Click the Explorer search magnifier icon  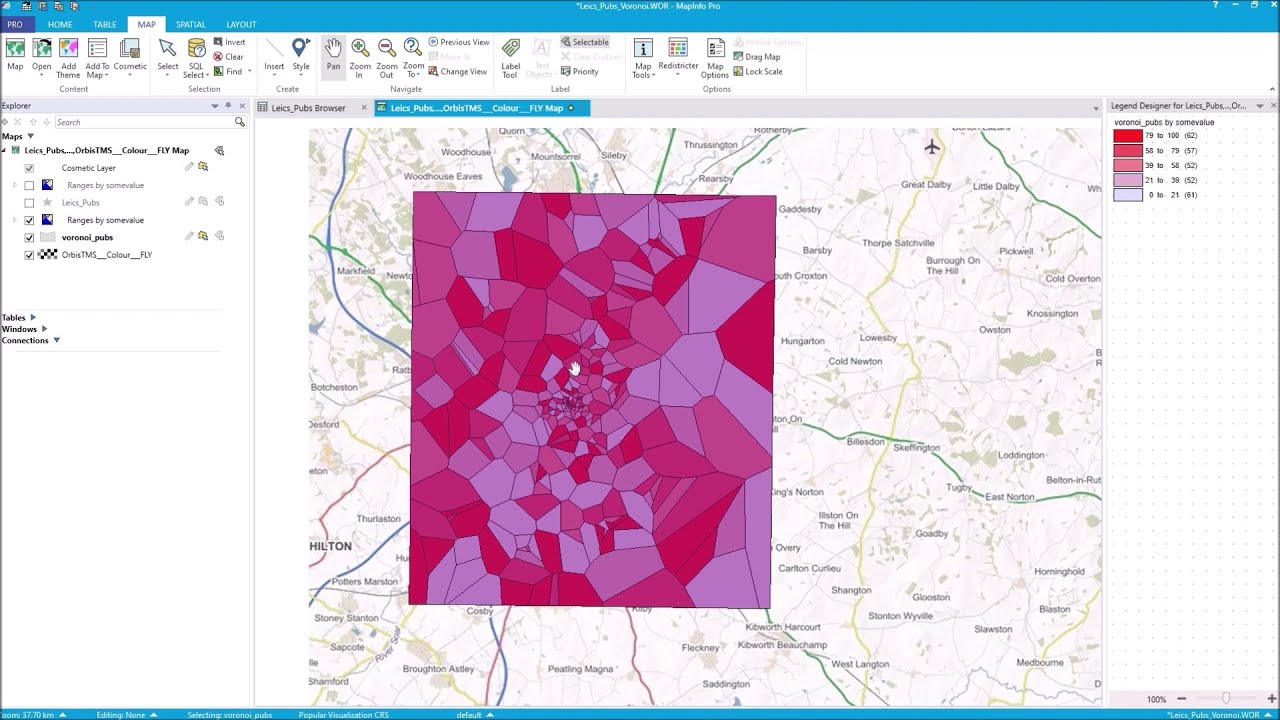tap(240, 122)
